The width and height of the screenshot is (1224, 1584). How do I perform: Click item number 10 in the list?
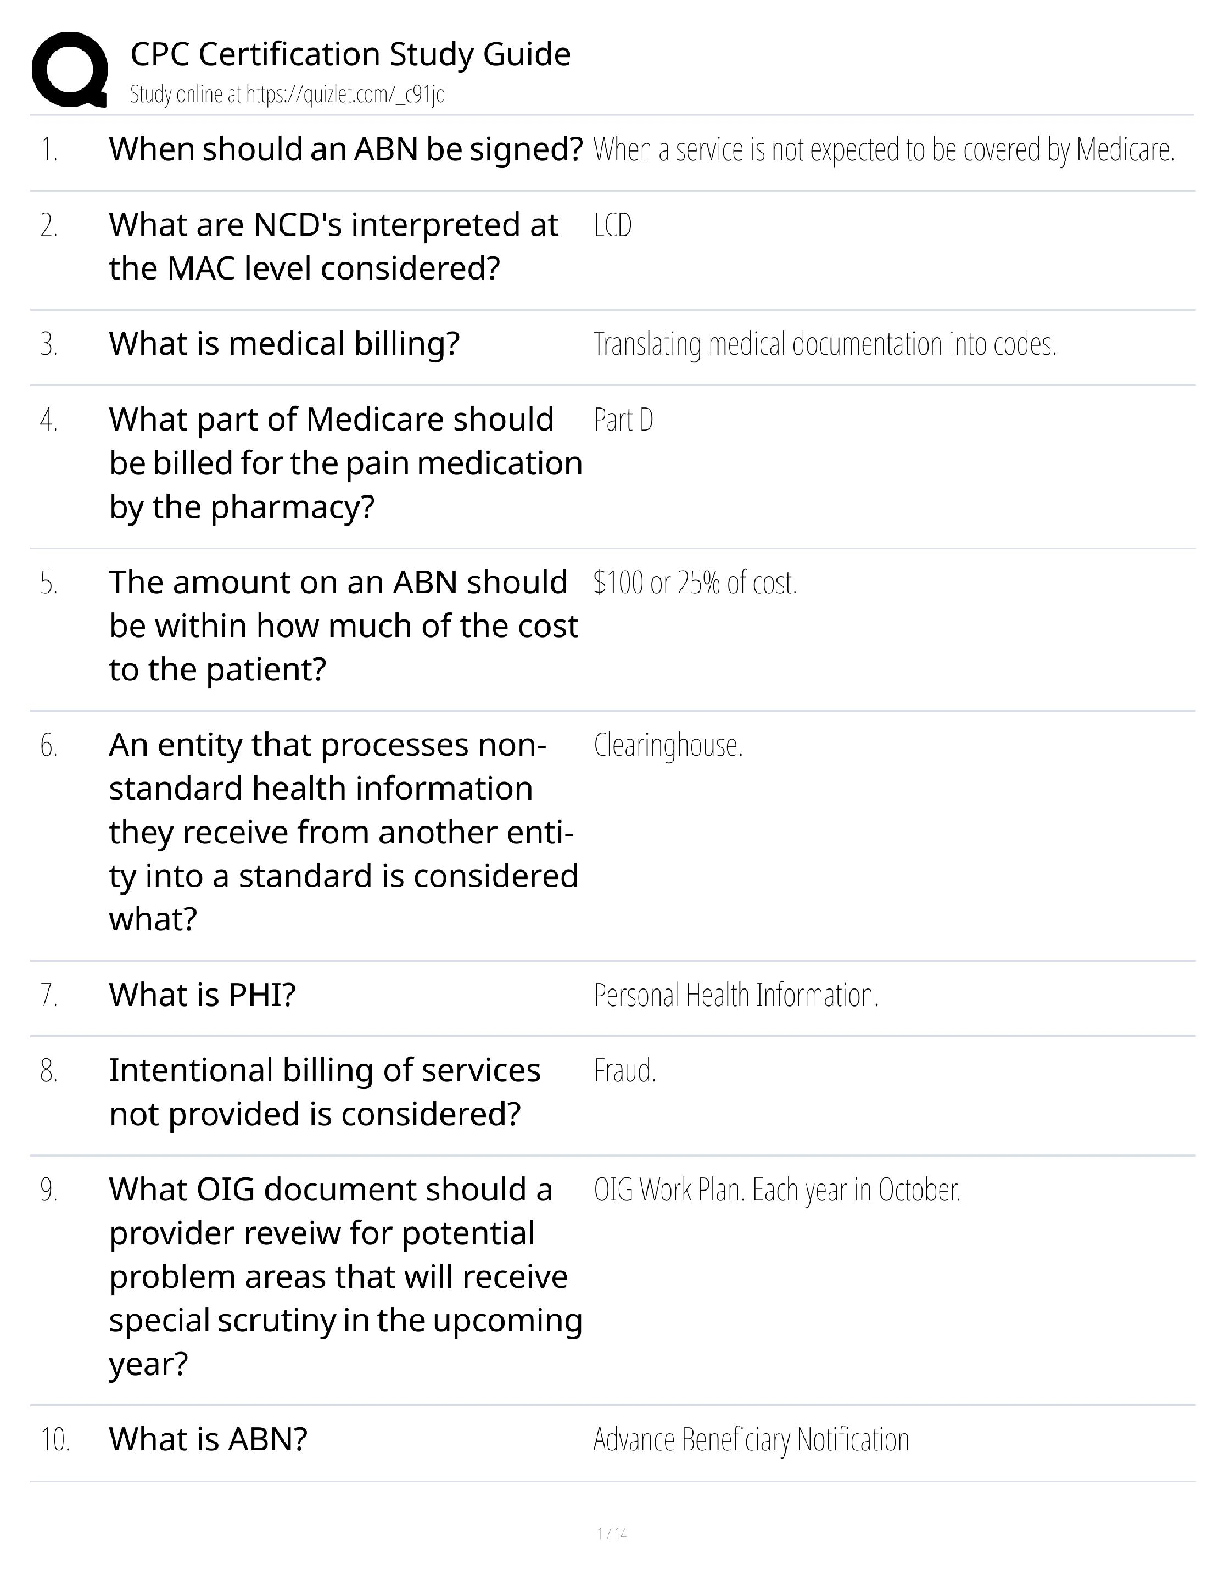(x=54, y=1440)
